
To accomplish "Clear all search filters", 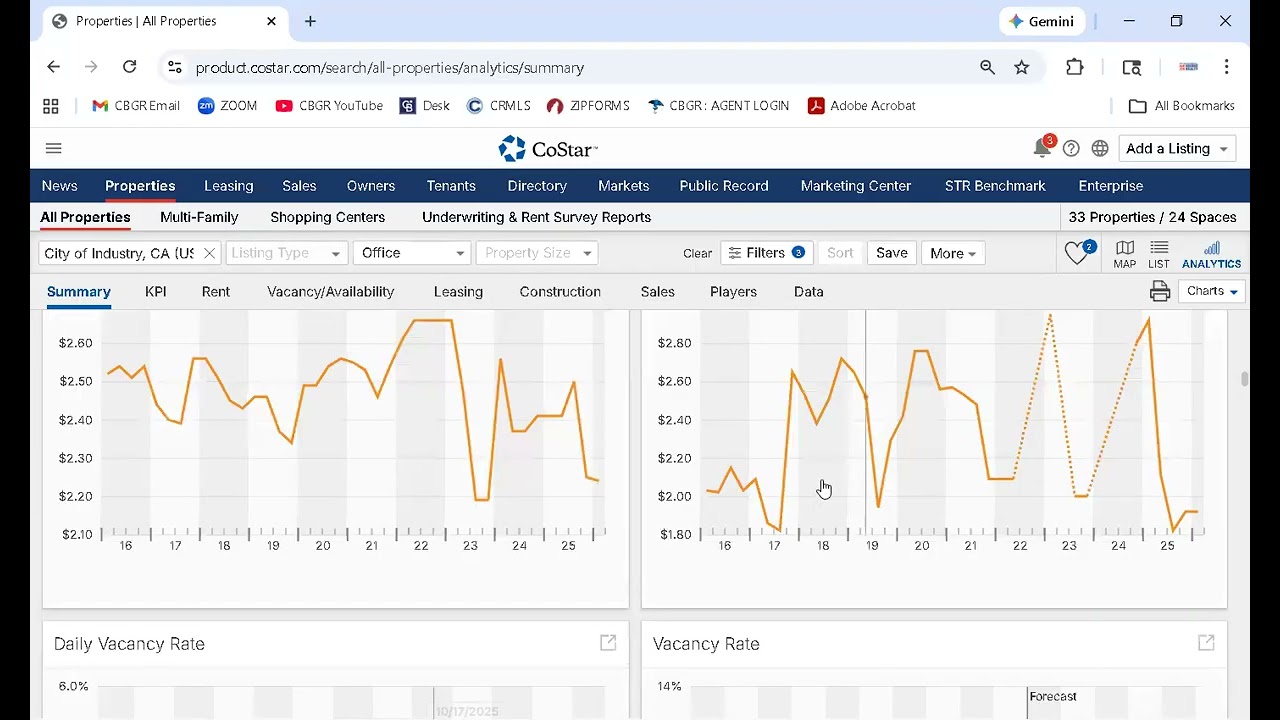I will tap(697, 254).
